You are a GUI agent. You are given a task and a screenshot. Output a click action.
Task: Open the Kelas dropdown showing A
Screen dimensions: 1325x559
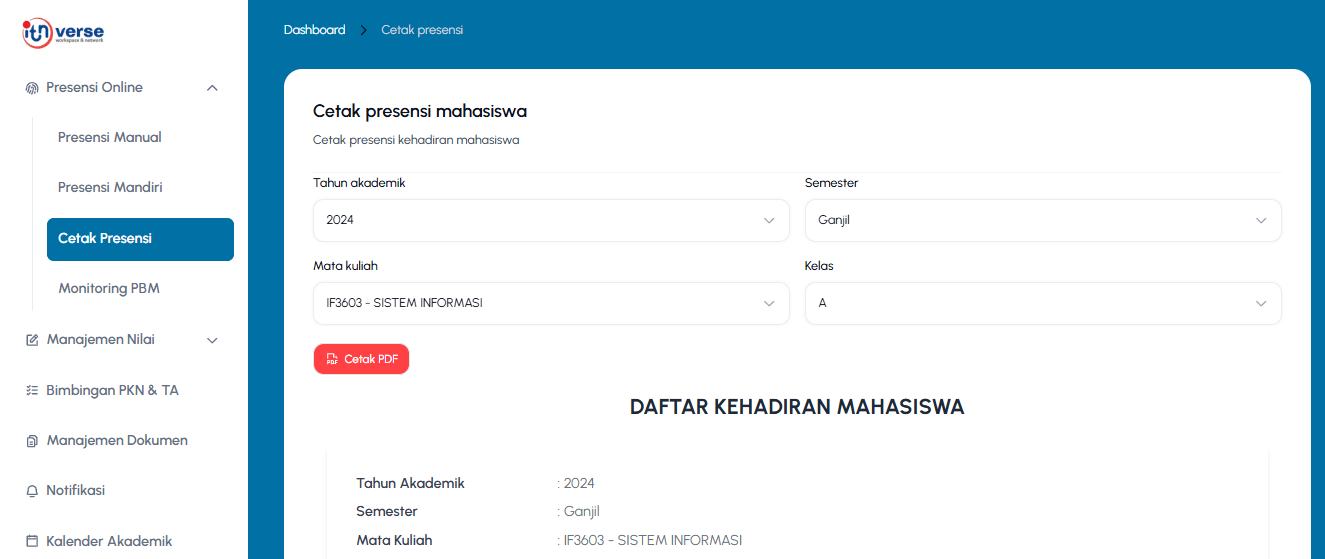pos(1043,303)
